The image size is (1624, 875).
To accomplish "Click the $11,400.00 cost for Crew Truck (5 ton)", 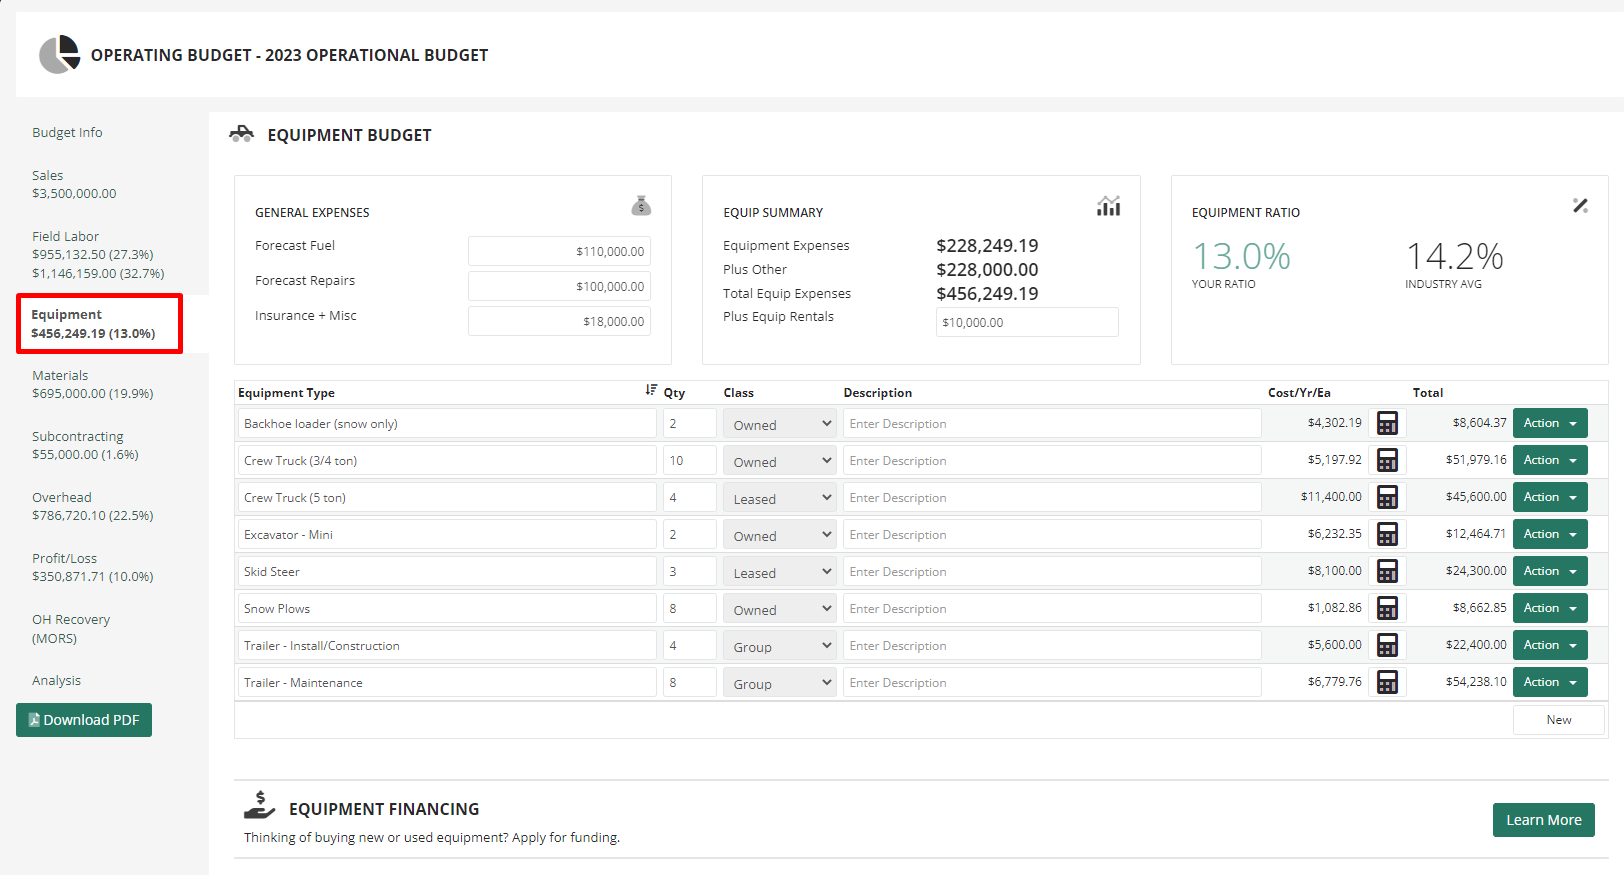I will pyautogui.click(x=1331, y=496).
